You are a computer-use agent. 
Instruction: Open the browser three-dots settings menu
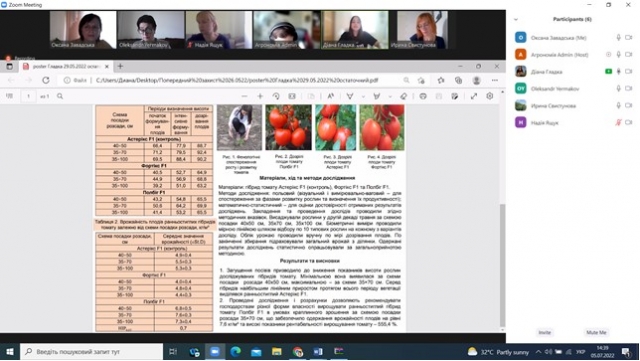[x=495, y=80]
